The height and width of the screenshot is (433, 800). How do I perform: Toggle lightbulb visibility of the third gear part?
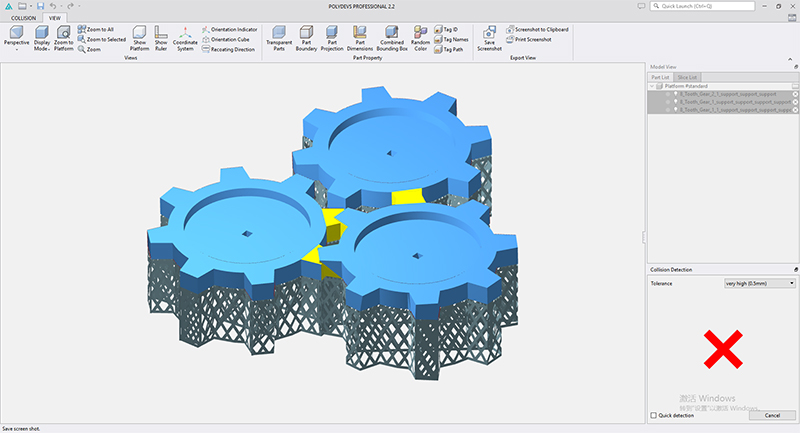[x=676, y=110]
